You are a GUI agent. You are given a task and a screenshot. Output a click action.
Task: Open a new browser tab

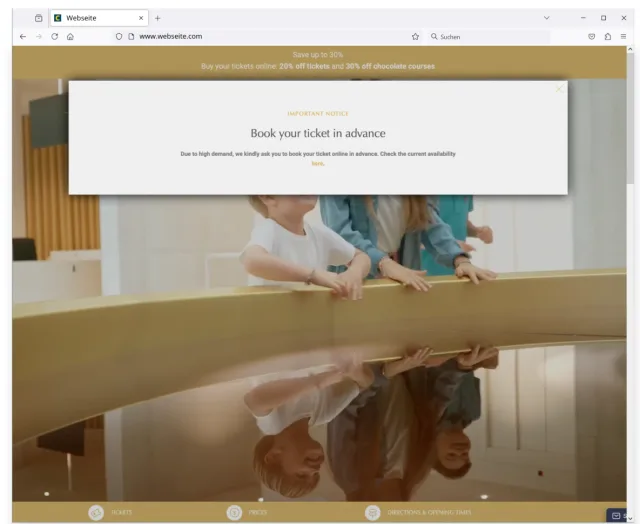[158, 18]
